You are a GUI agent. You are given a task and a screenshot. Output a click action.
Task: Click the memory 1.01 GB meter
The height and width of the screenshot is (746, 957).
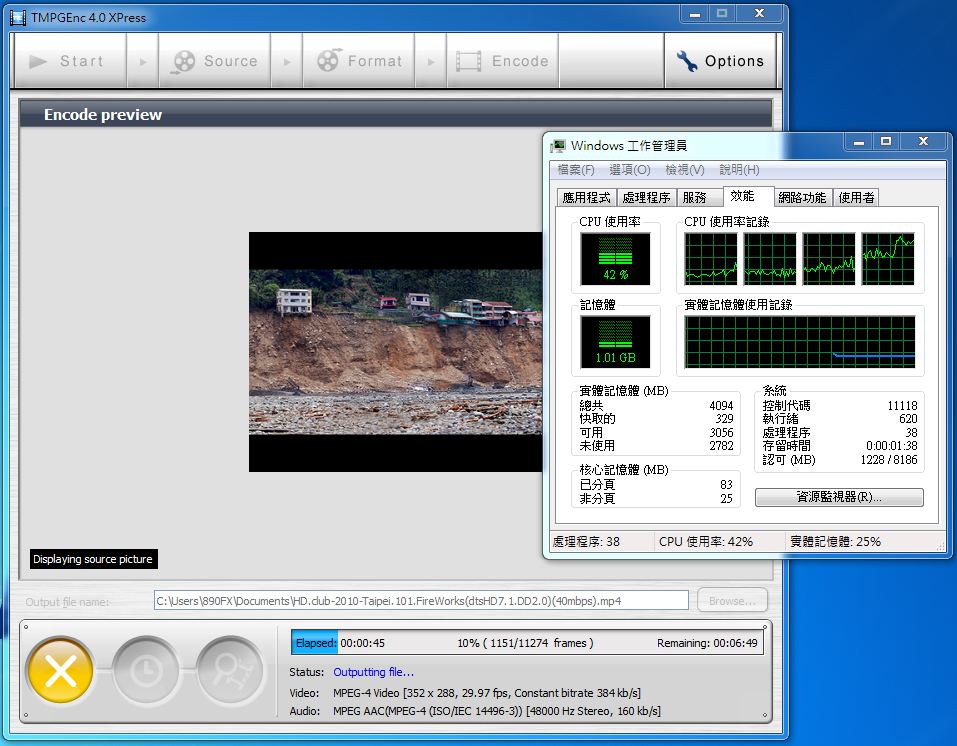615,341
